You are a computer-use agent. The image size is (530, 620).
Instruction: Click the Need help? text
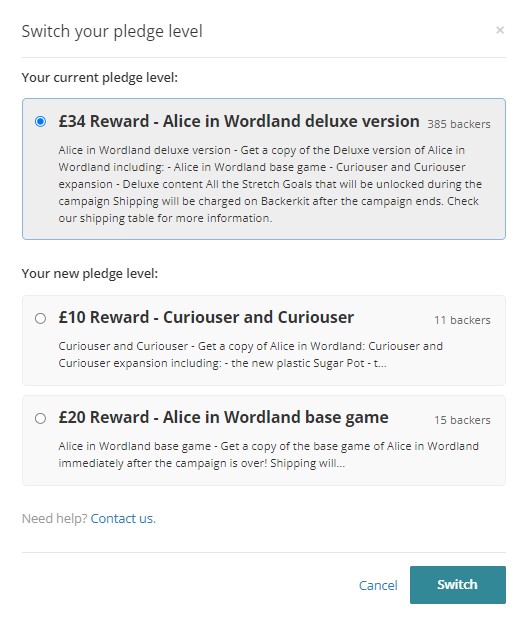(x=55, y=518)
